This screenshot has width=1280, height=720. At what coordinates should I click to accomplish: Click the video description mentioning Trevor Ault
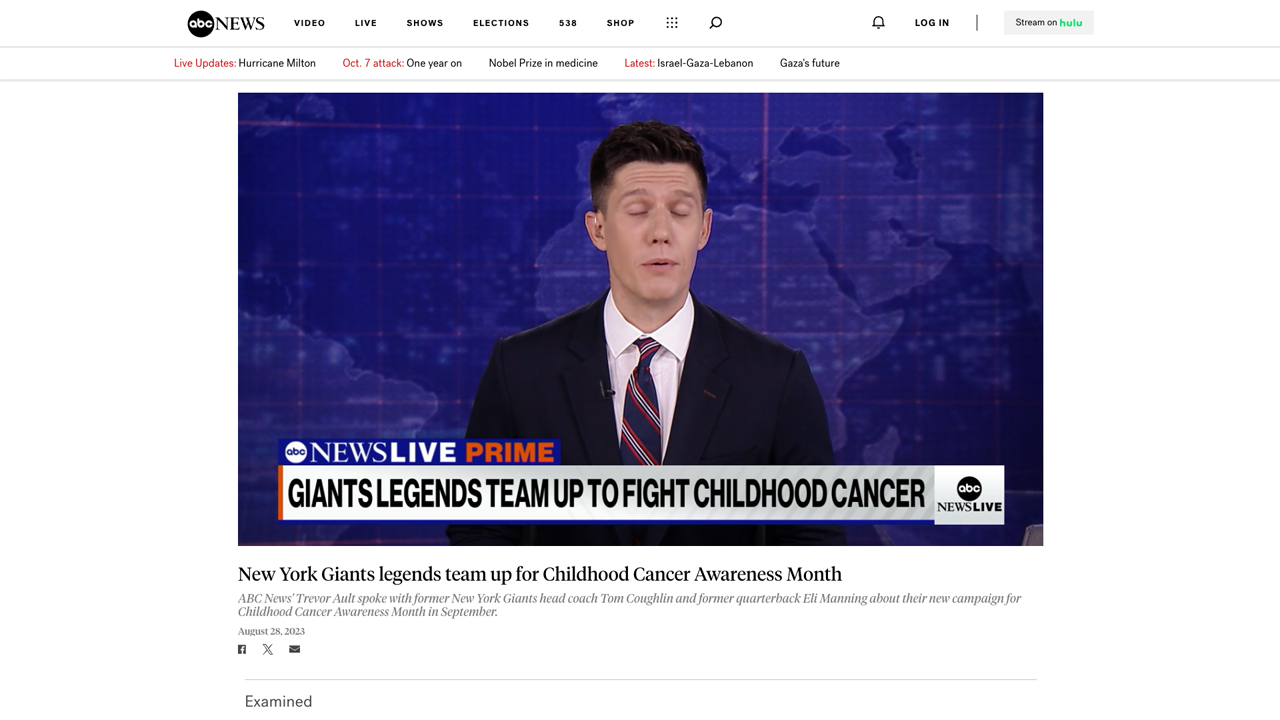[629, 605]
